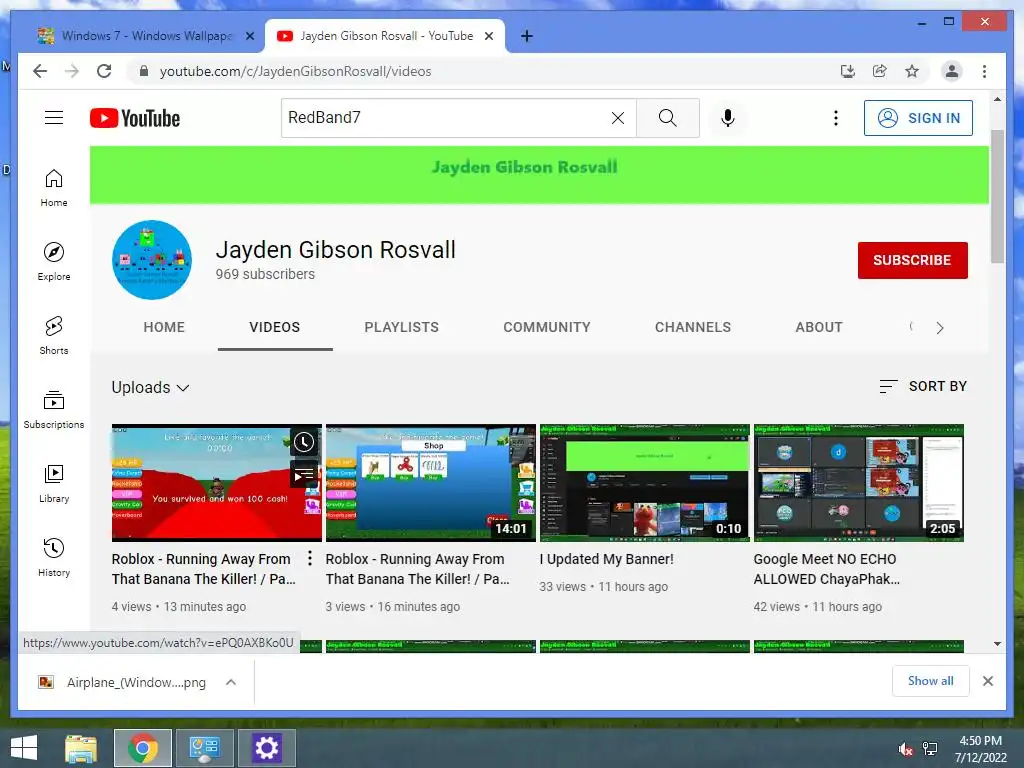Open the YouTube hamburger guide menu

pyautogui.click(x=54, y=118)
